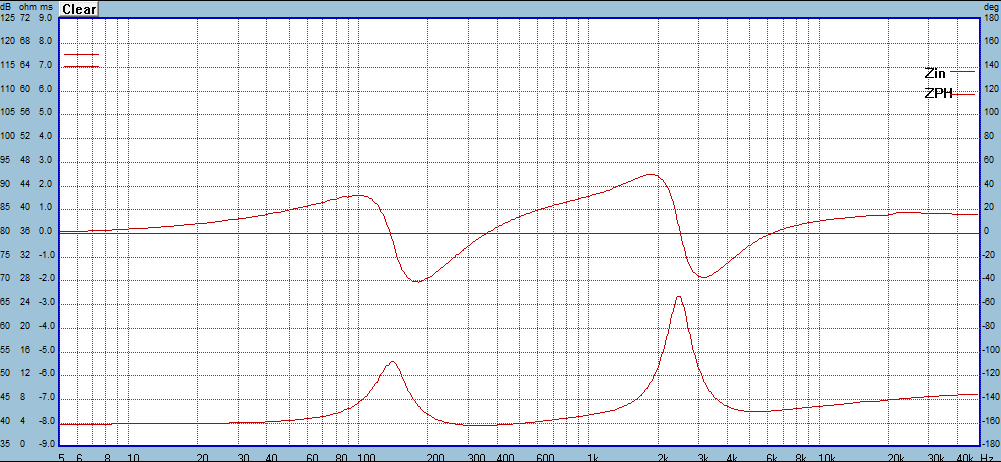
Task: Click the 3k frequency axis label
Action: [704, 457]
